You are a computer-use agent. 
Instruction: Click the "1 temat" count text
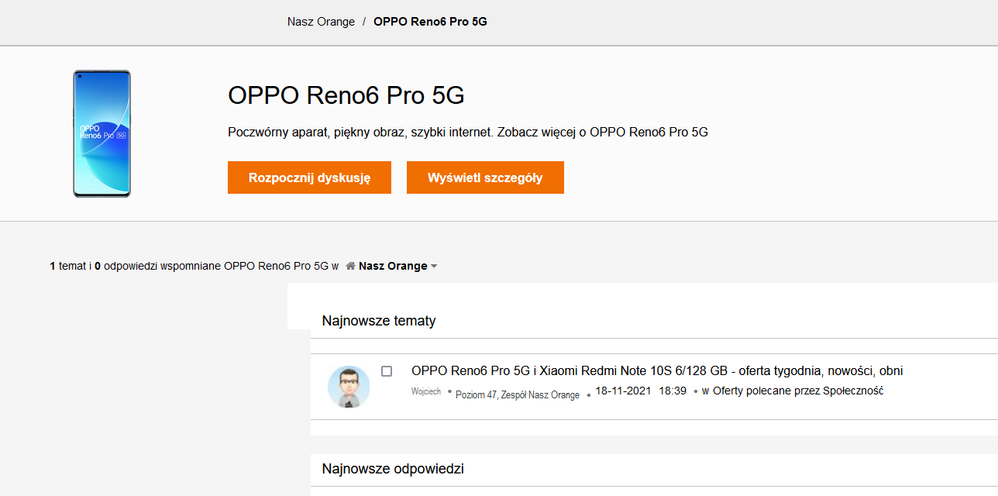pyautogui.click(x=68, y=267)
